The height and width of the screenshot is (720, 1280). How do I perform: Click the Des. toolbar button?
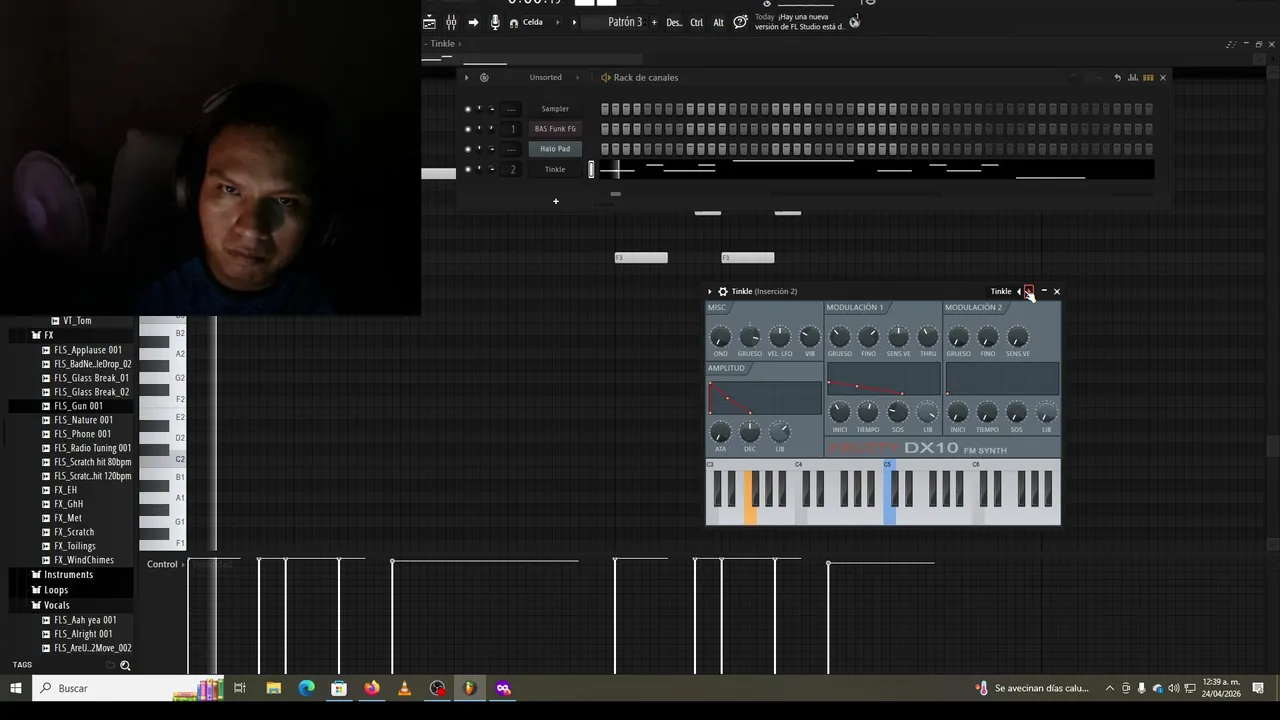[x=674, y=22]
